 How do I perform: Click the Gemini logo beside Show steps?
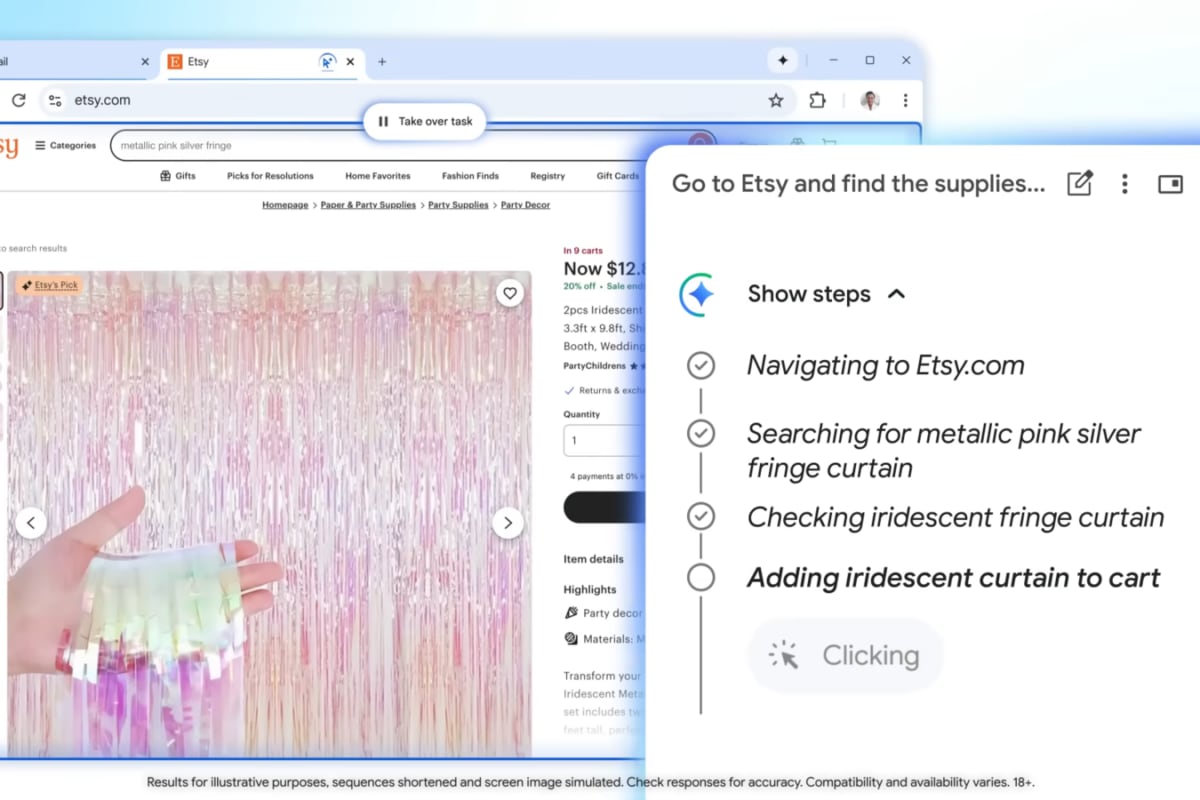coord(699,294)
